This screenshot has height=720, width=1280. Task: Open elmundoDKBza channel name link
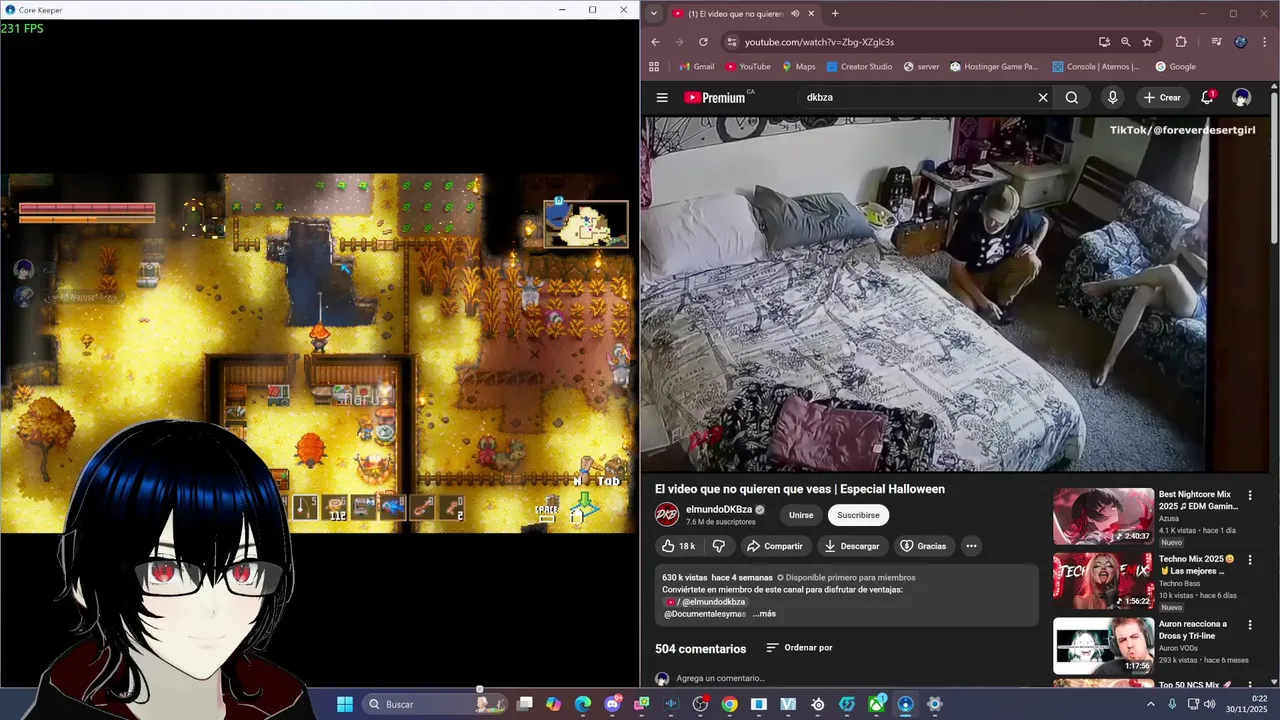pyautogui.click(x=719, y=510)
